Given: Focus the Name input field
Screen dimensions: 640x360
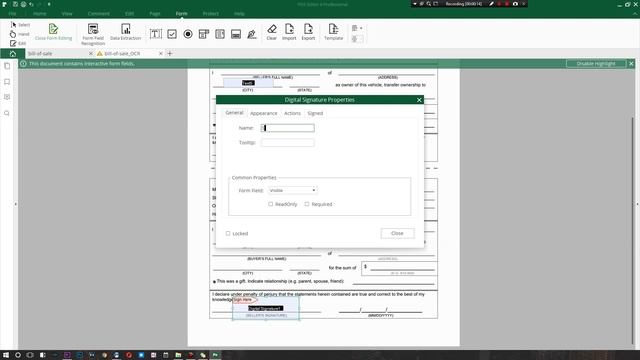Looking at the screenshot, I should tap(287, 128).
